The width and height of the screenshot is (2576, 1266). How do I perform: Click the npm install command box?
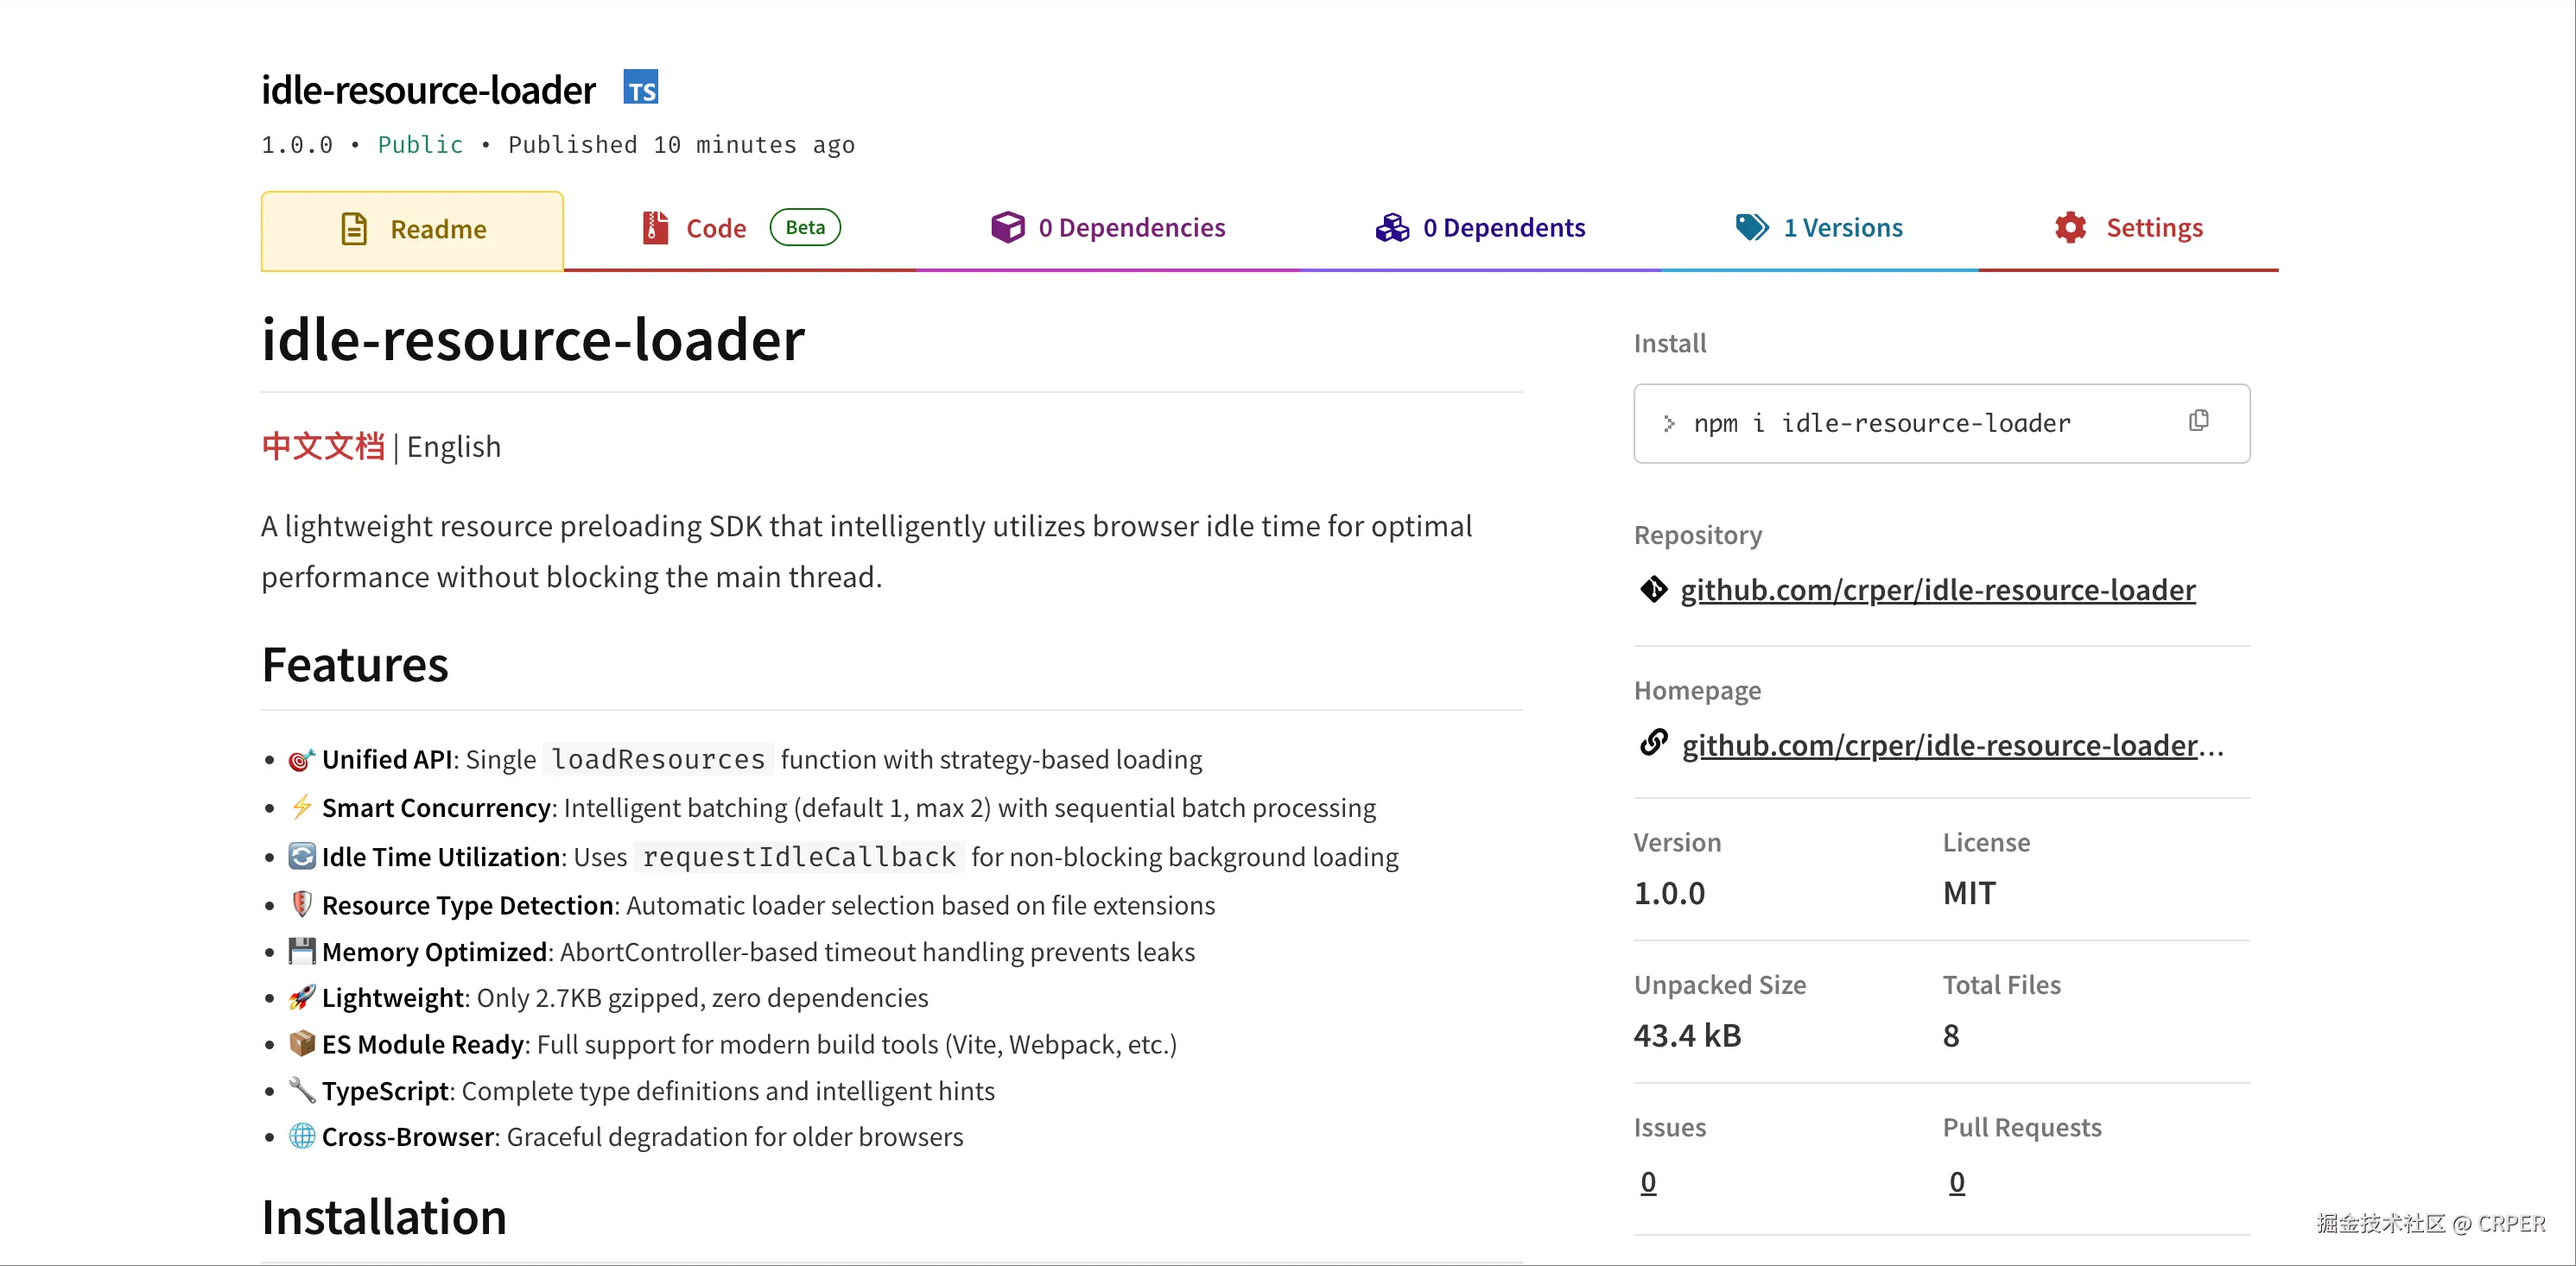pos(1900,423)
